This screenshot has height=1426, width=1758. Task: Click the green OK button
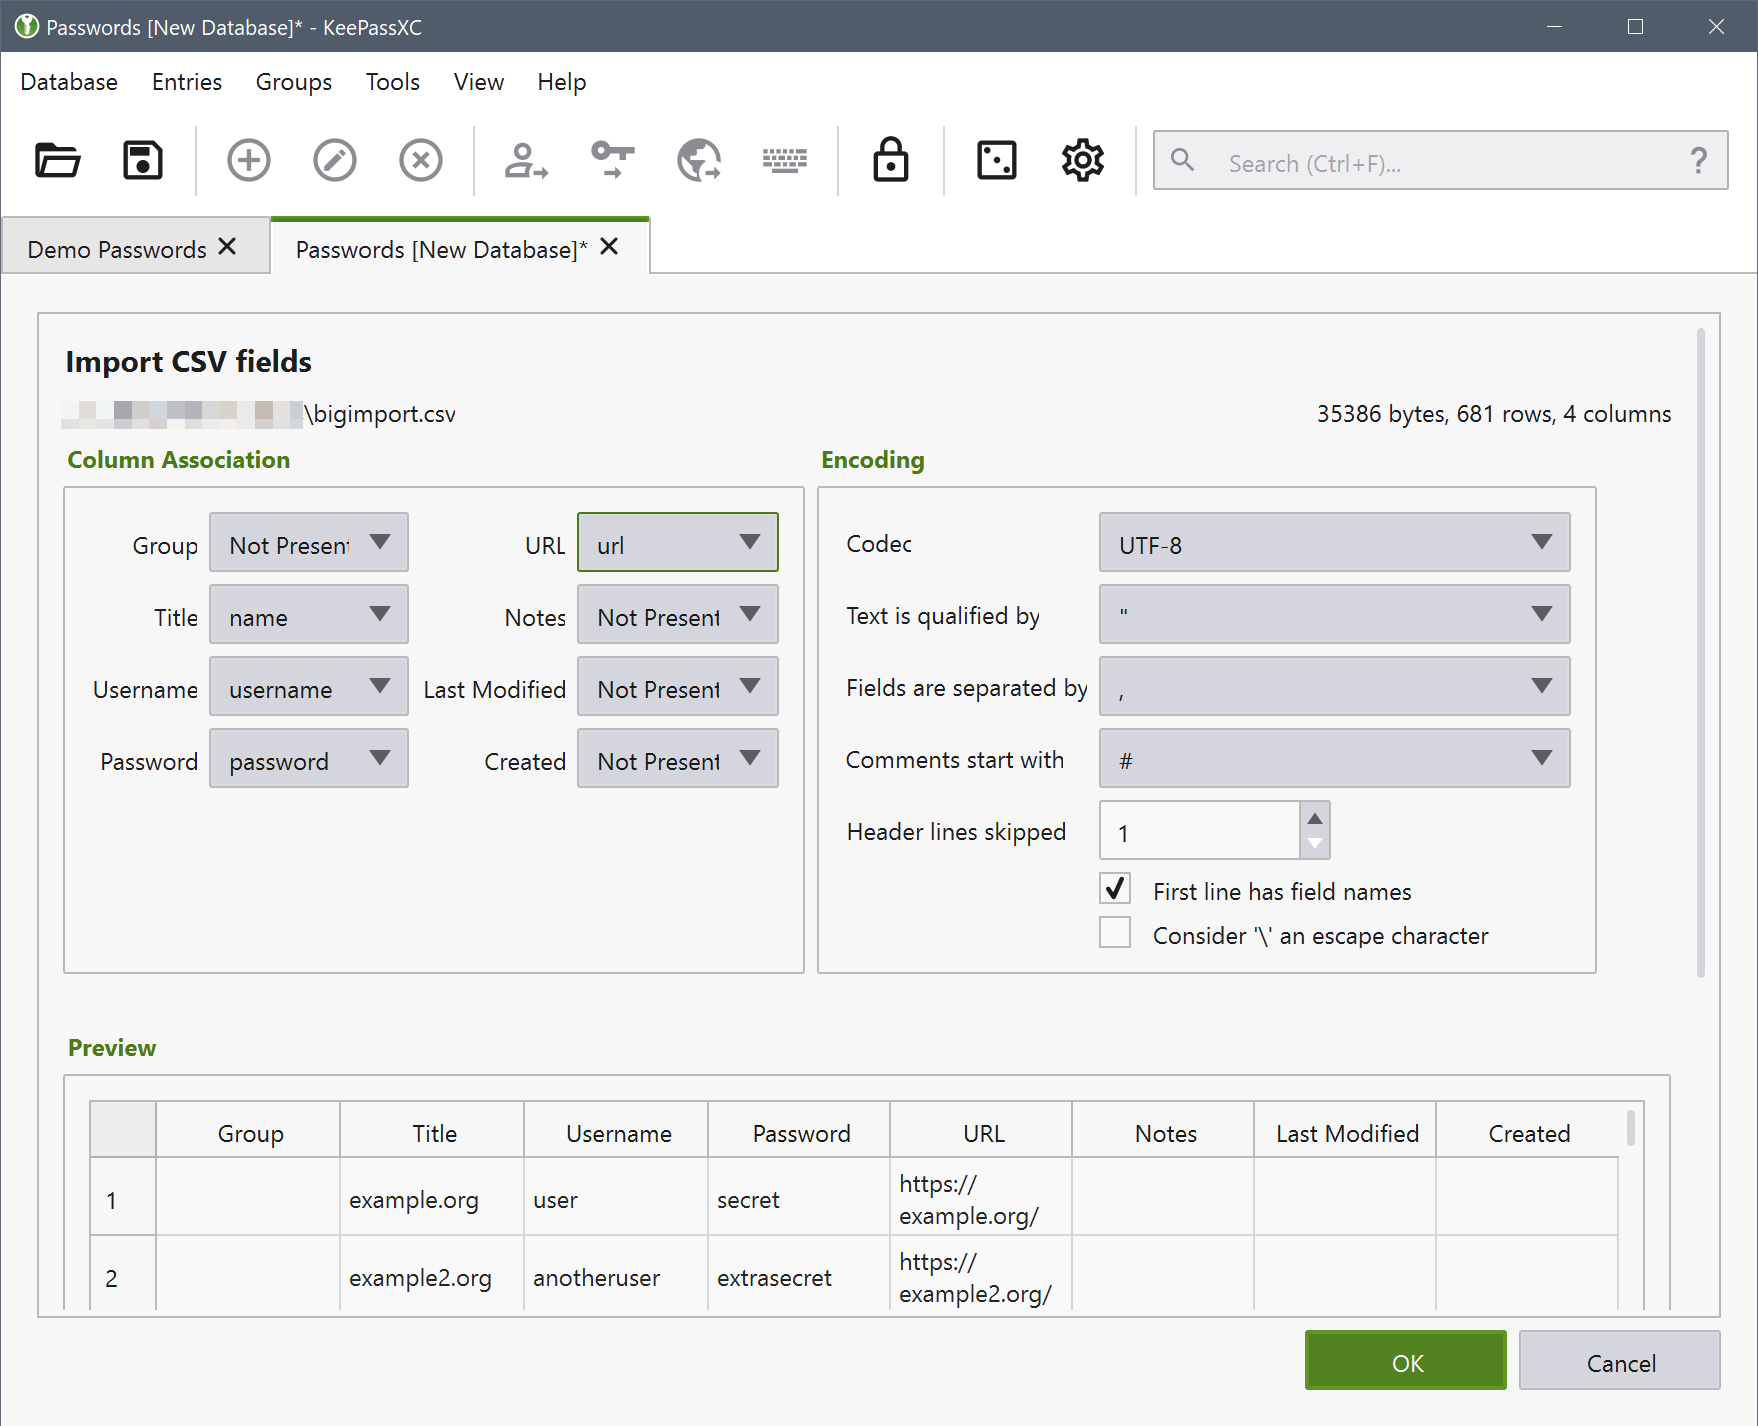click(1405, 1361)
